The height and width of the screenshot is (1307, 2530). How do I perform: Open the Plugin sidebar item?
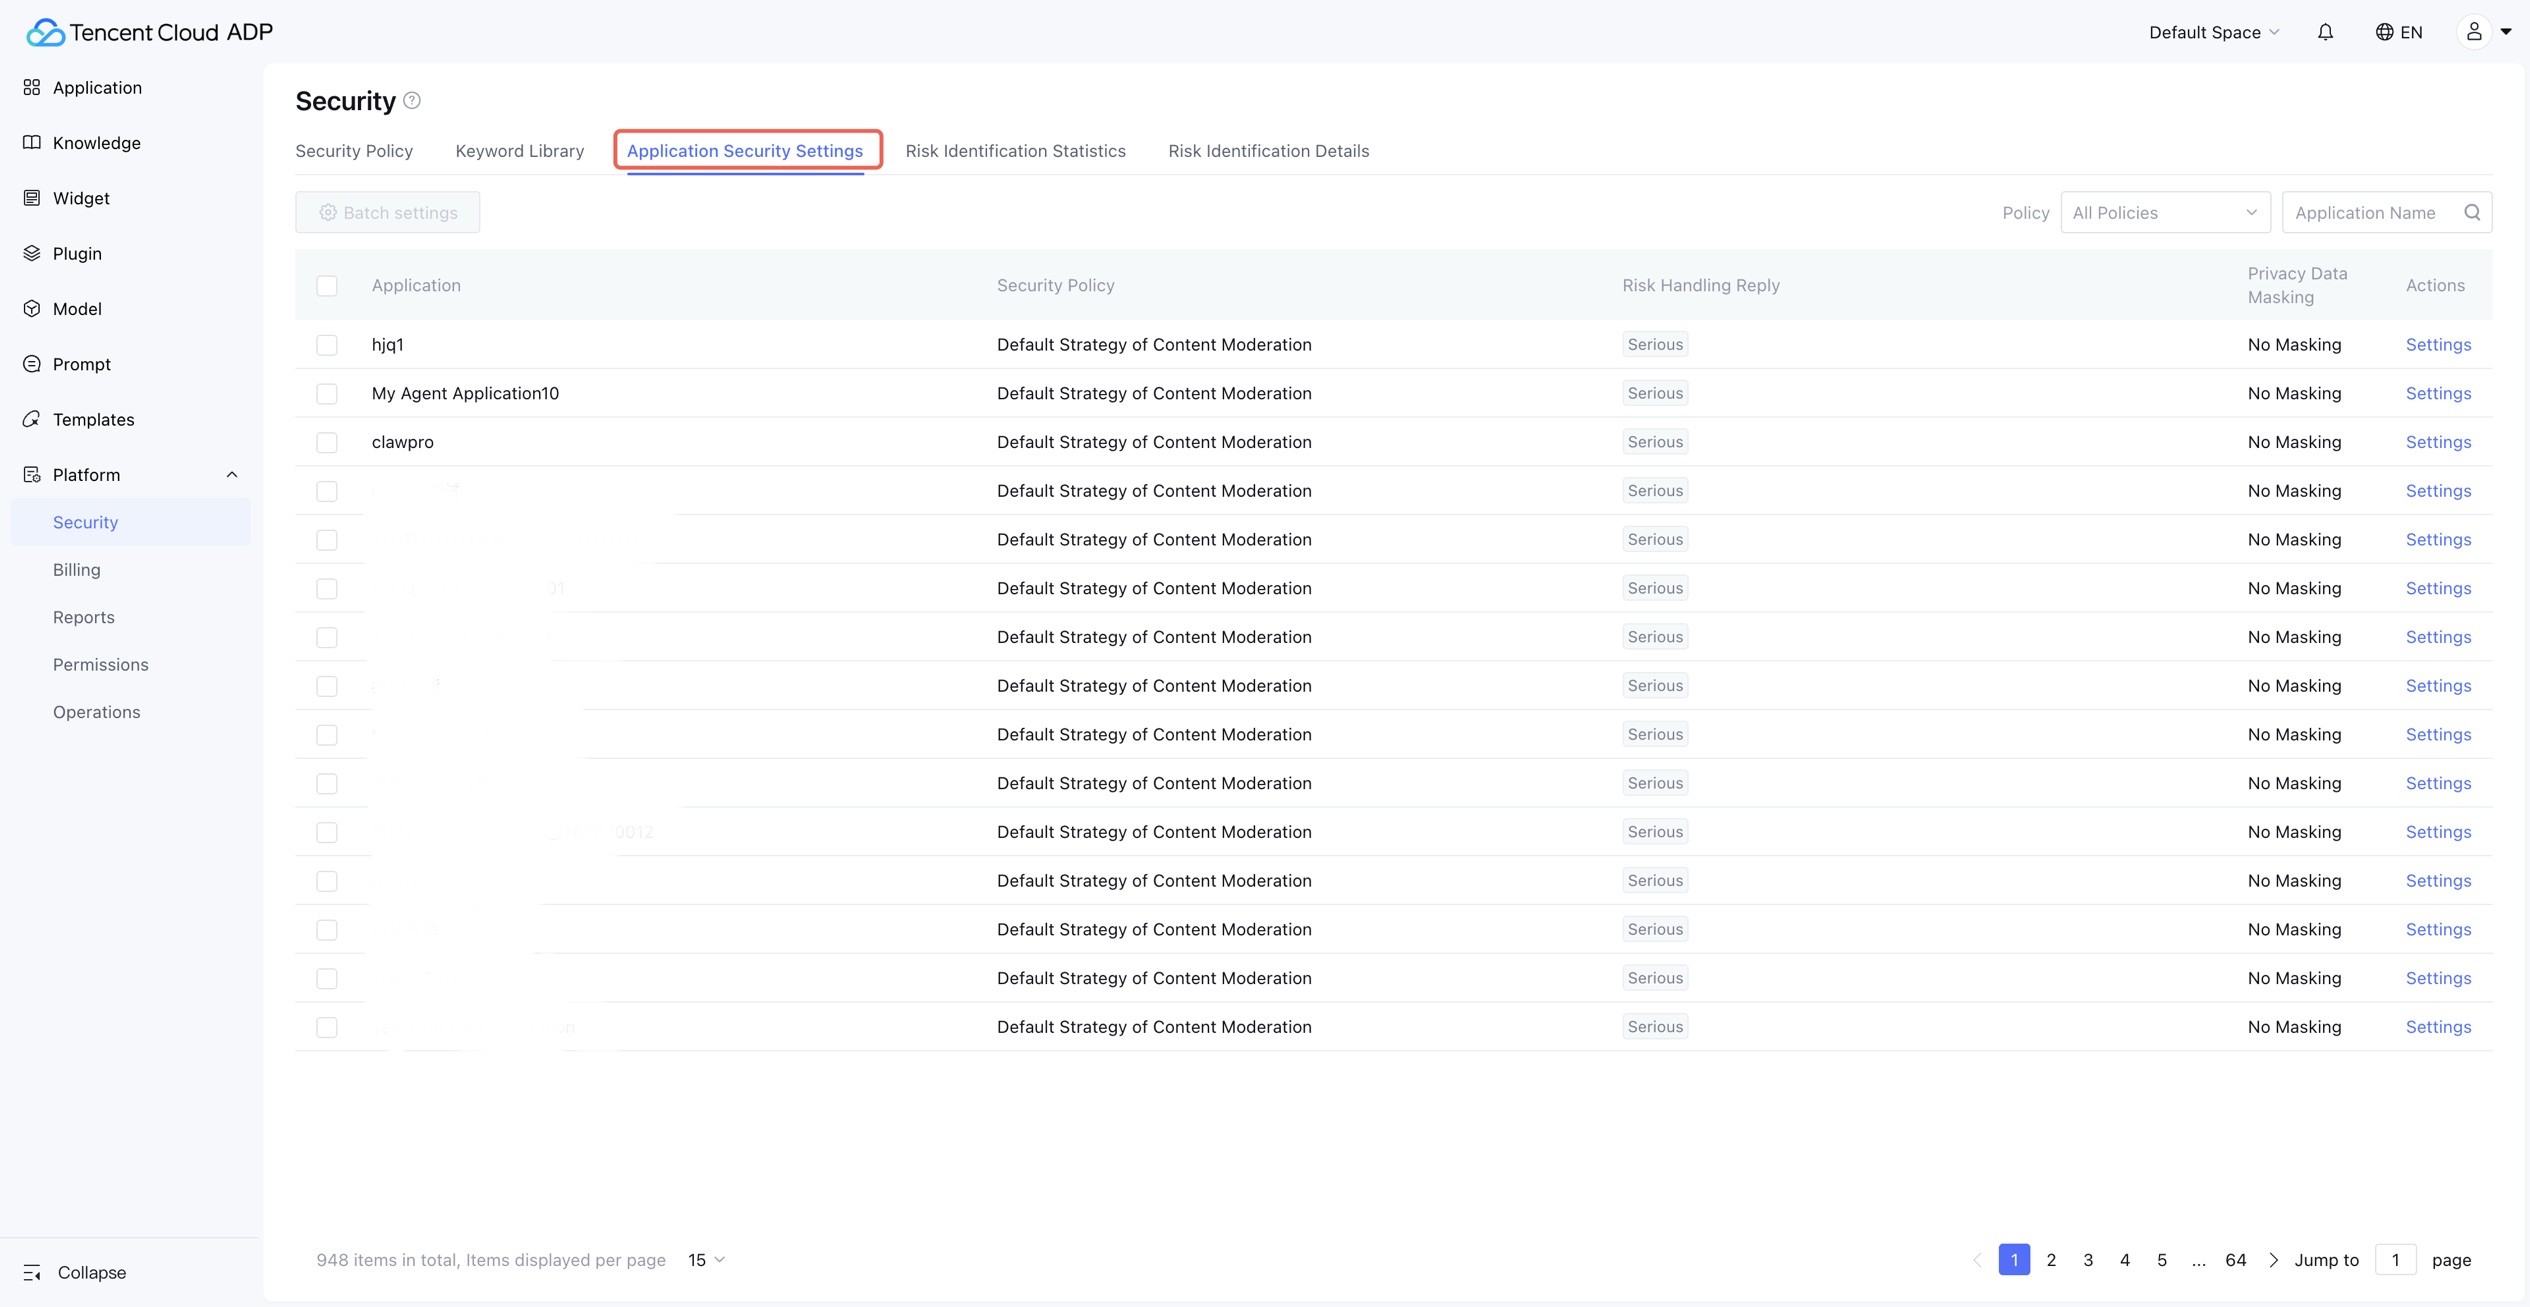[x=77, y=254]
